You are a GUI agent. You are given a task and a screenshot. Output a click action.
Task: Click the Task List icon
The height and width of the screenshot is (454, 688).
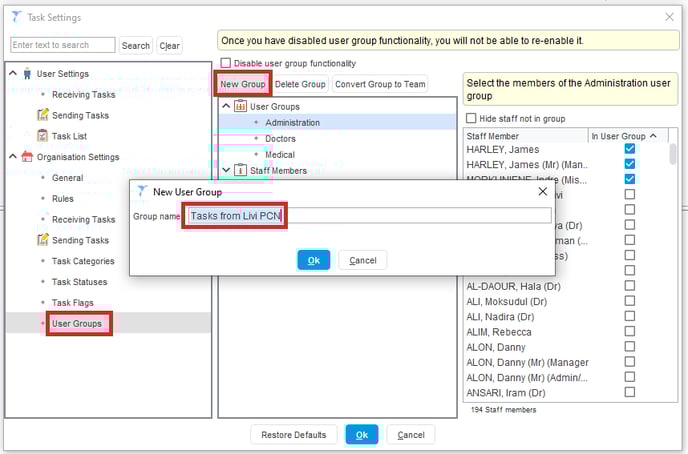coord(42,136)
